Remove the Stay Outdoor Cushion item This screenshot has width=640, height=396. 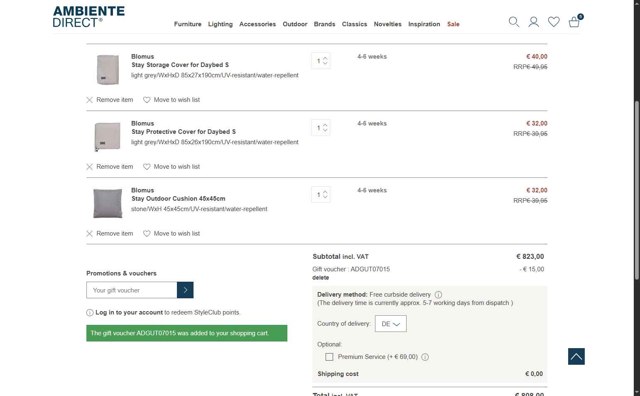[x=110, y=234]
